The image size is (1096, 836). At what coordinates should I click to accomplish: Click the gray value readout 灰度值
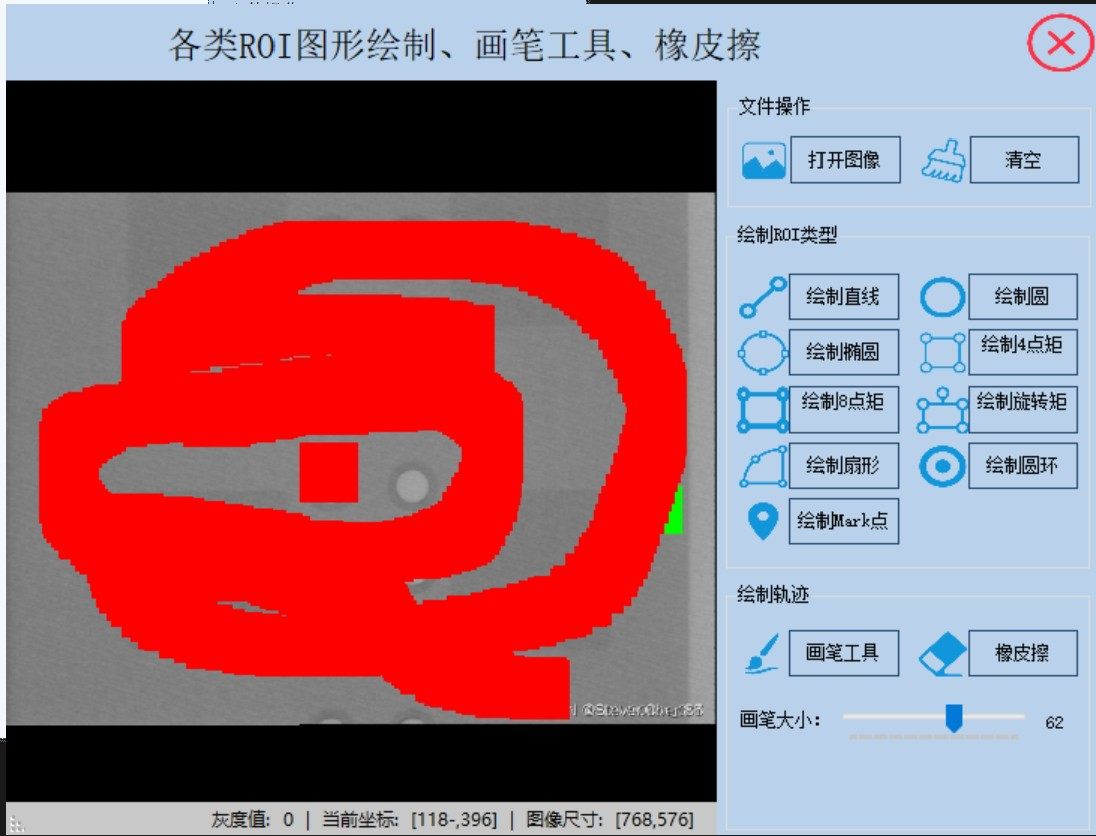(252, 819)
